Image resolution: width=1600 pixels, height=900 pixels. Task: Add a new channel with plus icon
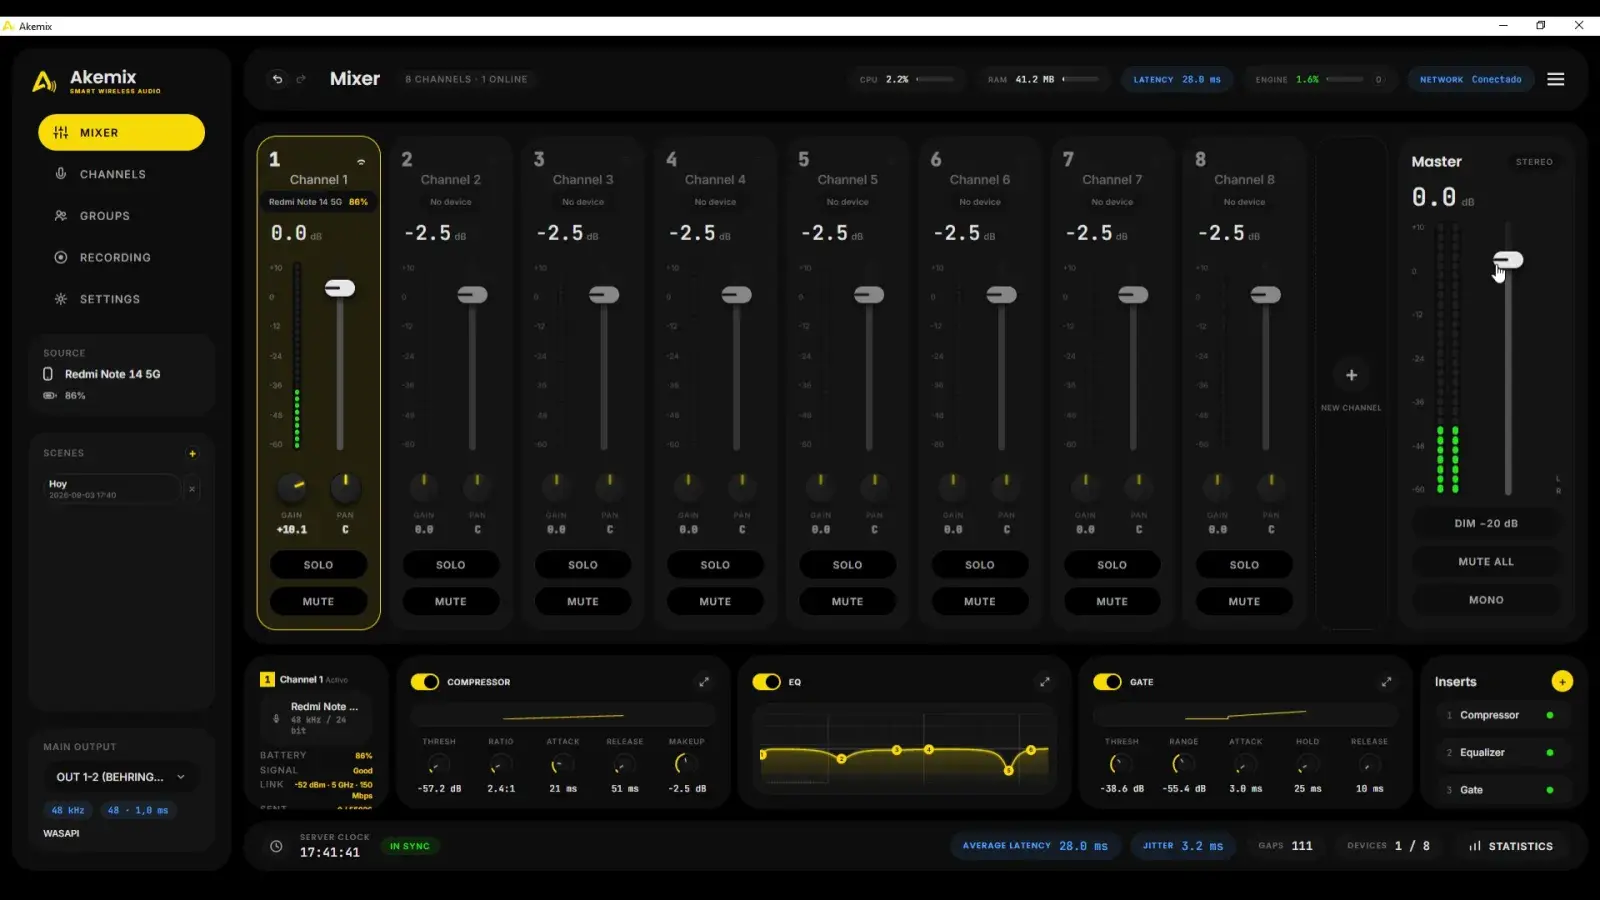1351,375
